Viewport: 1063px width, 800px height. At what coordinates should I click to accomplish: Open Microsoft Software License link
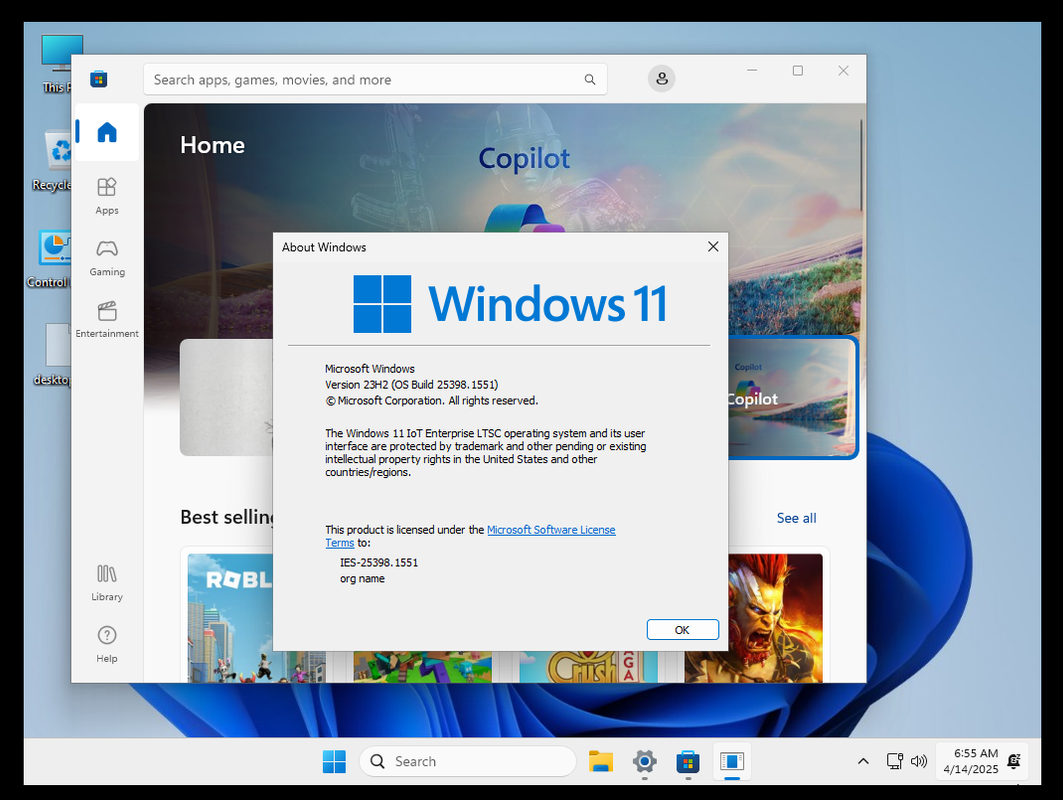point(551,530)
